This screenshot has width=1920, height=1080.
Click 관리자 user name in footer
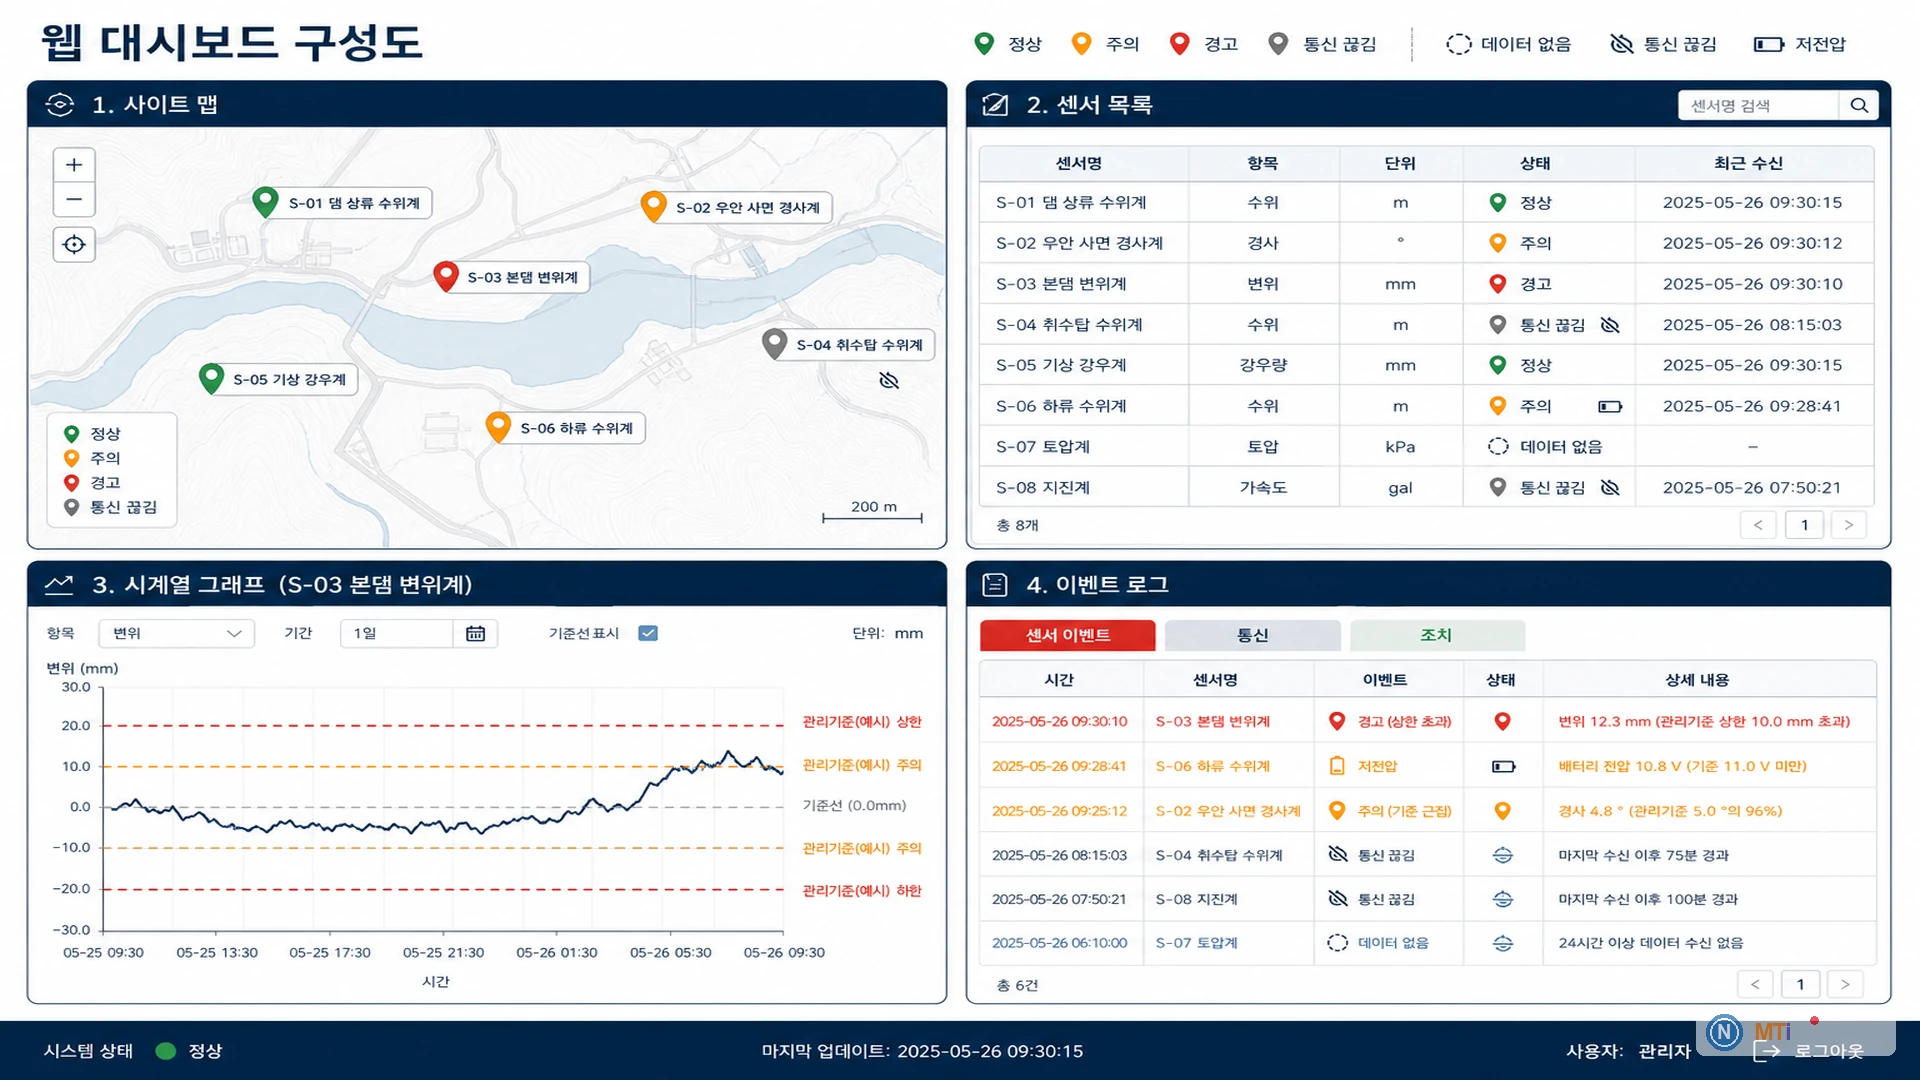[1664, 1051]
